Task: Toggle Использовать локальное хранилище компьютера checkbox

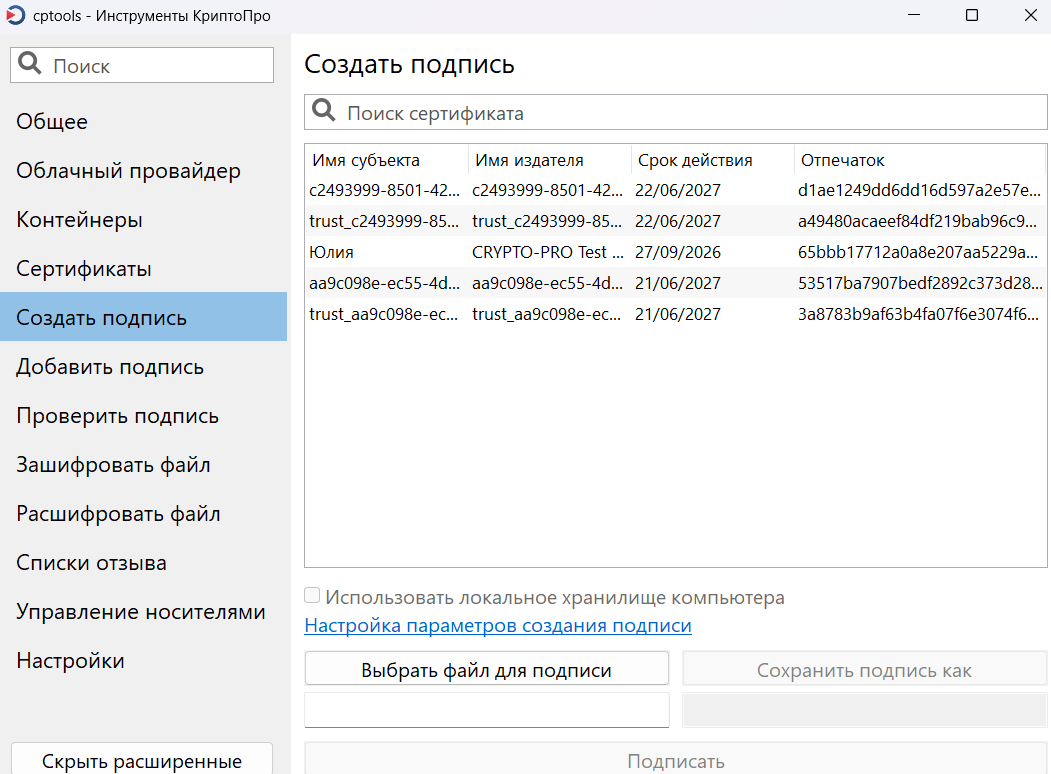Action: pyautogui.click(x=312, y=595)
